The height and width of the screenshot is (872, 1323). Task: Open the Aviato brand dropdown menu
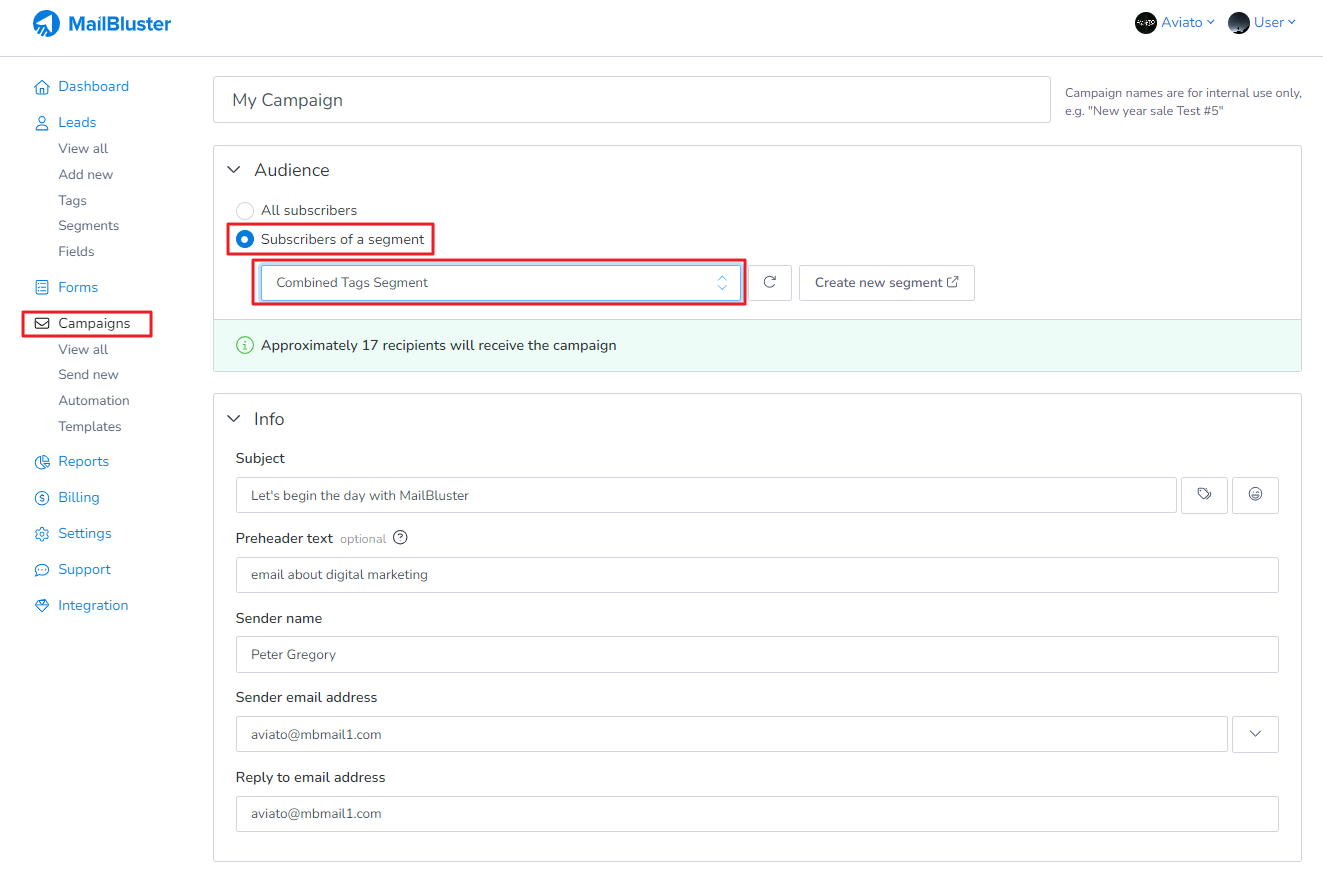pos(1175,23)
